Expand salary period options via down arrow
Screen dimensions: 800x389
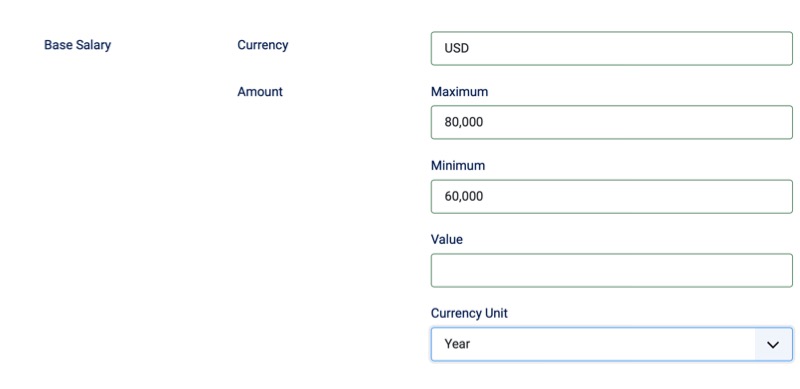[773, 345]
